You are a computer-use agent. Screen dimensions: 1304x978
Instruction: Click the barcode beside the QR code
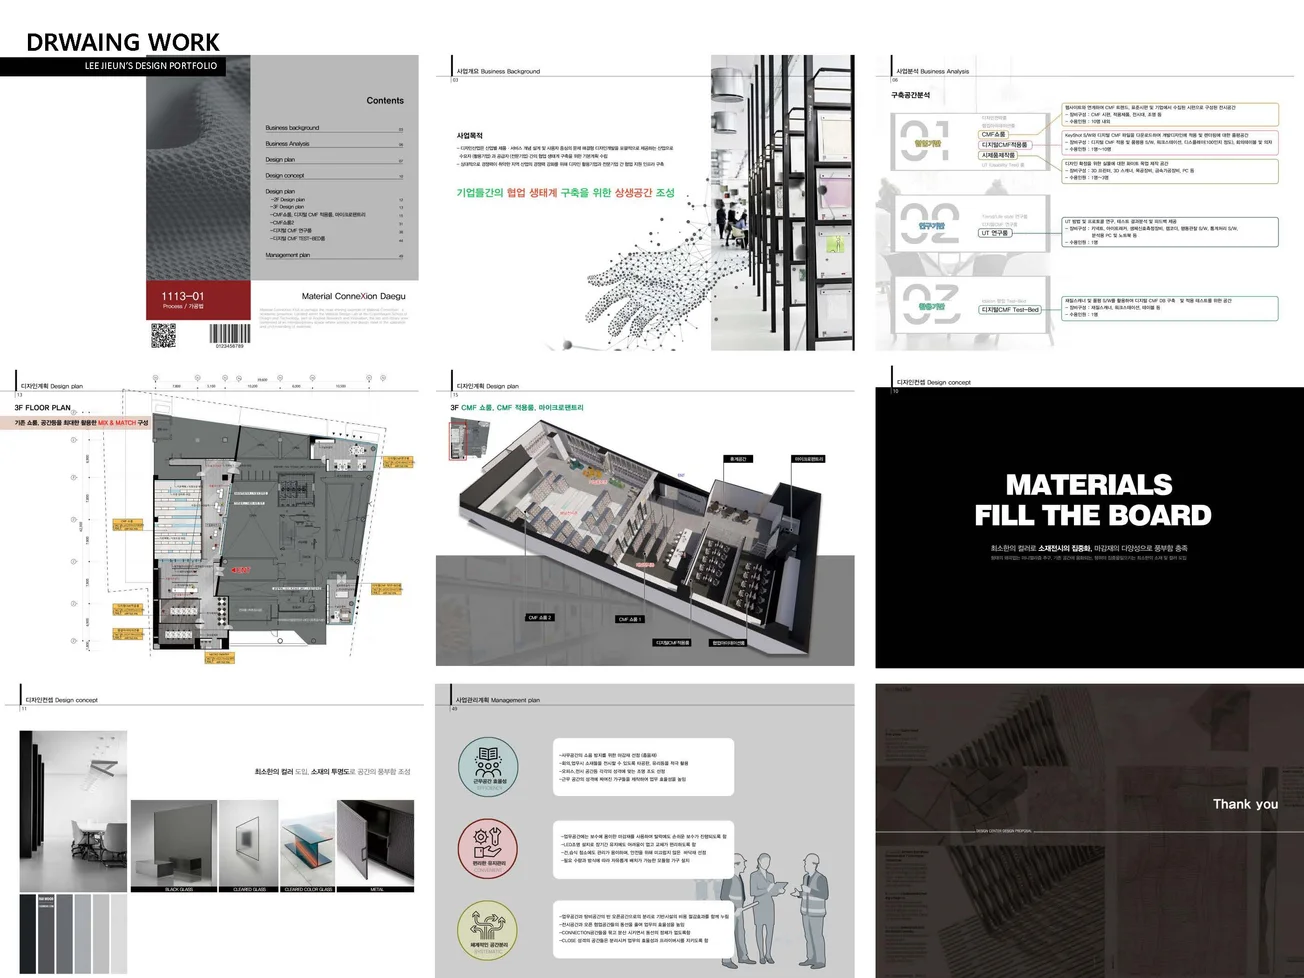[x=229, y=334]
